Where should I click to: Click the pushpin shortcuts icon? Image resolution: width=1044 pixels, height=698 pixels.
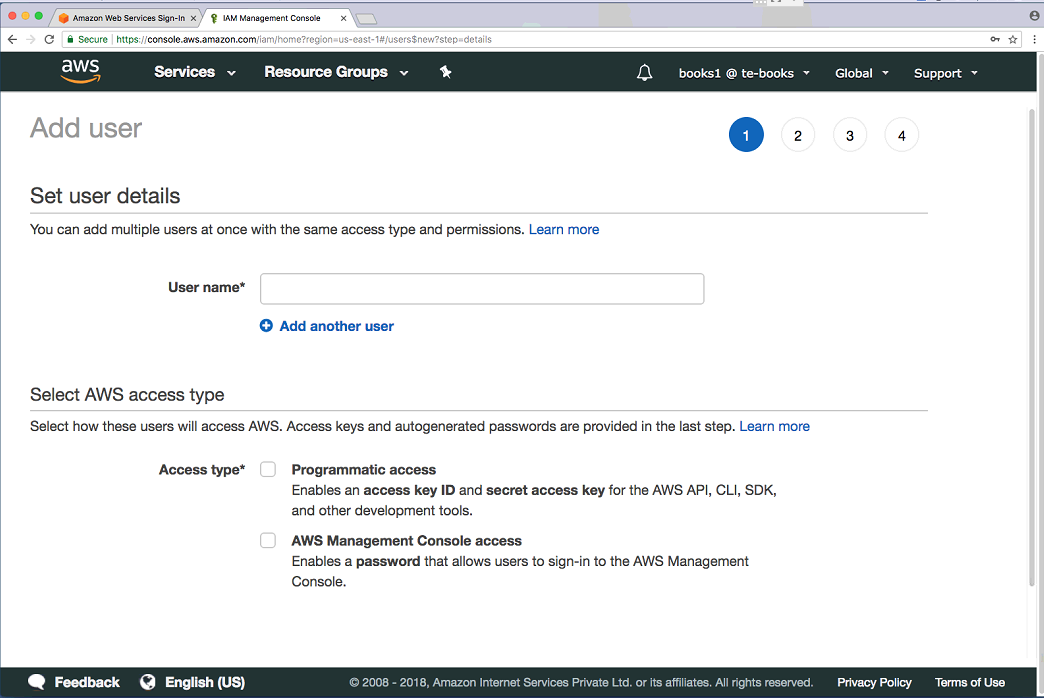(x=445, y=72)
